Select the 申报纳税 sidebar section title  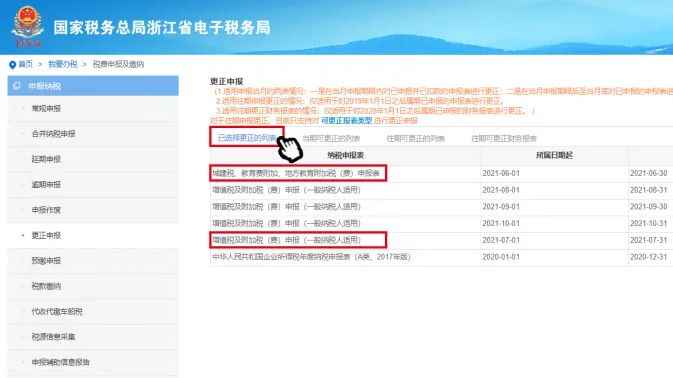click(x=45, y=86)
